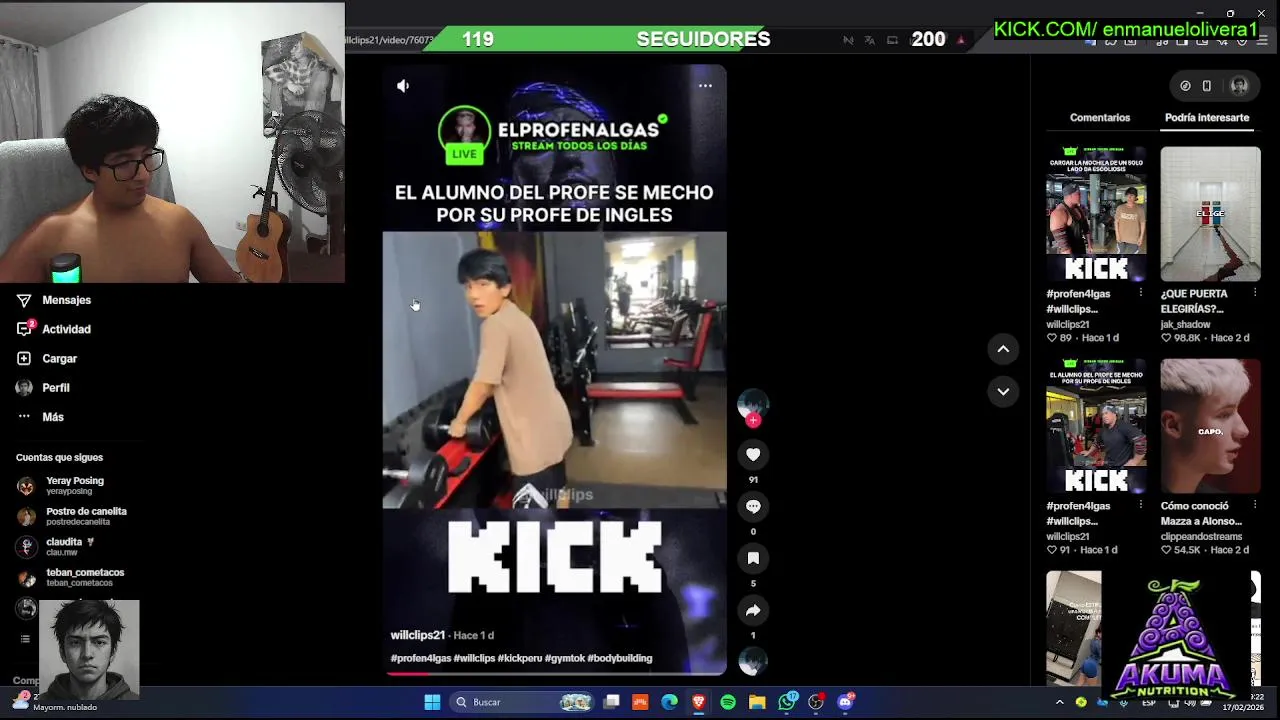Open comments with the speech bubble icon

pyautogui.click(x=753, y=507)
